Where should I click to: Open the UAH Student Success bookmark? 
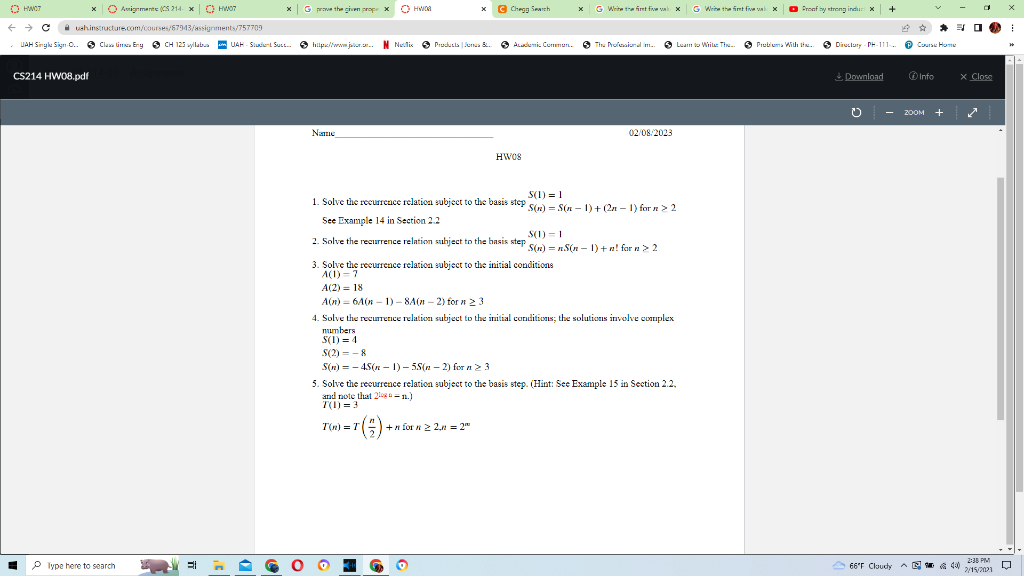[x=253, y=45]
